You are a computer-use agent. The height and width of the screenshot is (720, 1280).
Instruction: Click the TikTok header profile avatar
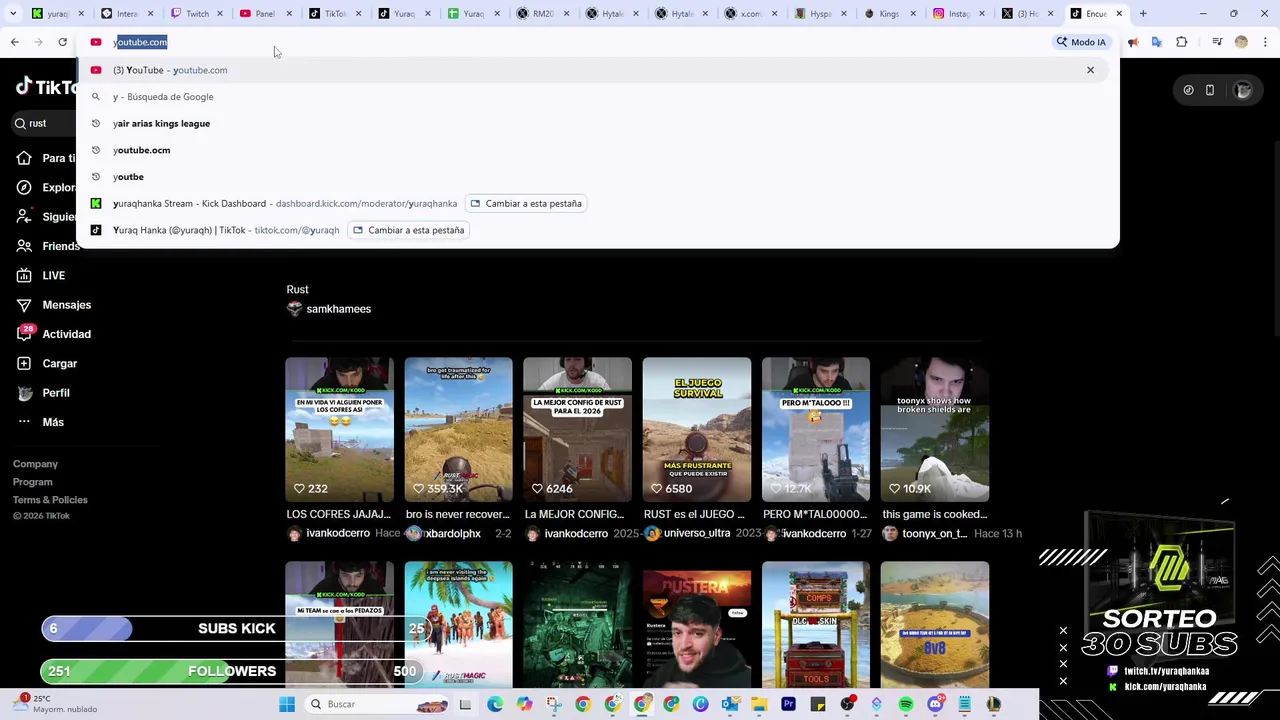coord(1243,90)
